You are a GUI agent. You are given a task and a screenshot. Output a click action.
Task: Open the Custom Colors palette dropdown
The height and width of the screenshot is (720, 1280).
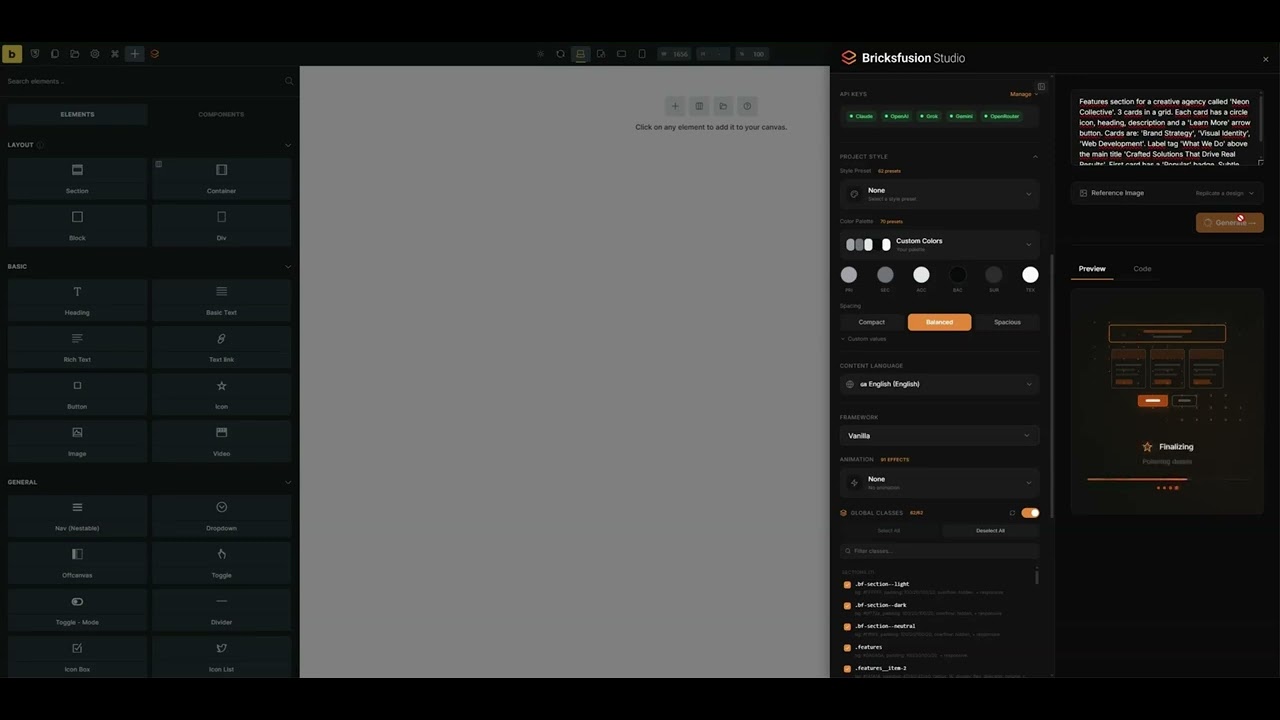pos(939,244)
